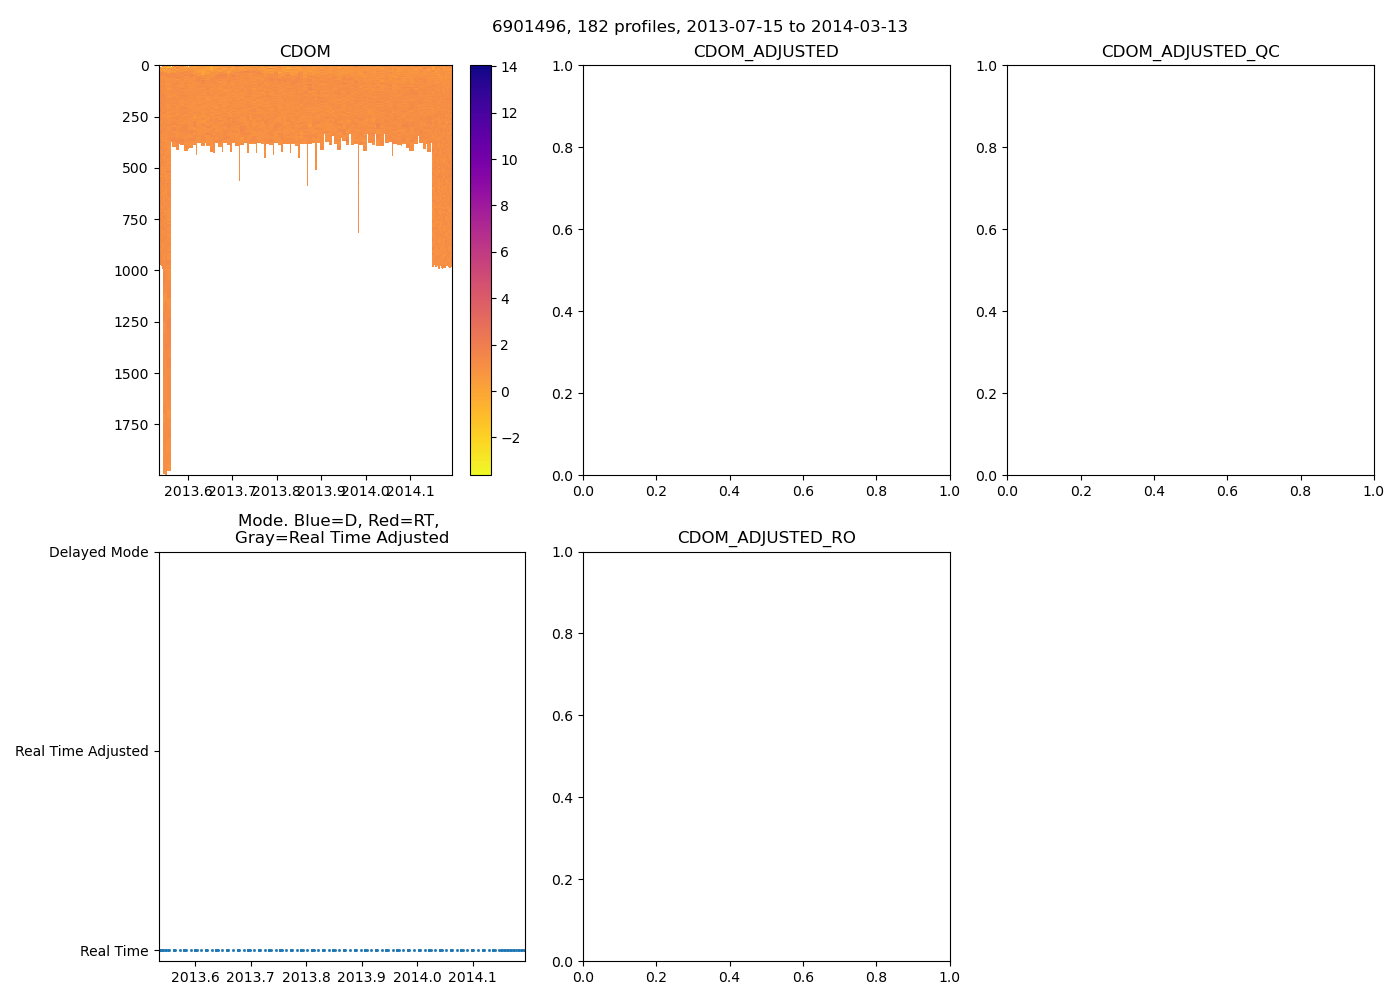
Task: Click the Delayed Mode axis label
Action: [98, 553]
